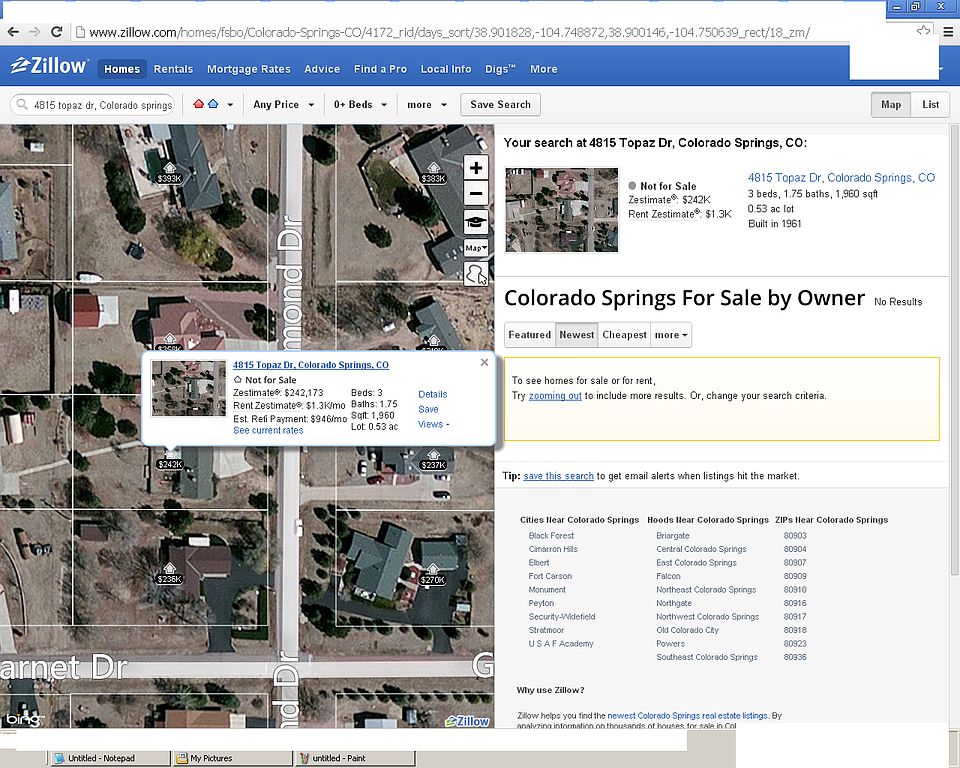Expand the more filters dropdown
Viewport: 960px width, 768px height.
pyautogui.click(x=427, y=105)
